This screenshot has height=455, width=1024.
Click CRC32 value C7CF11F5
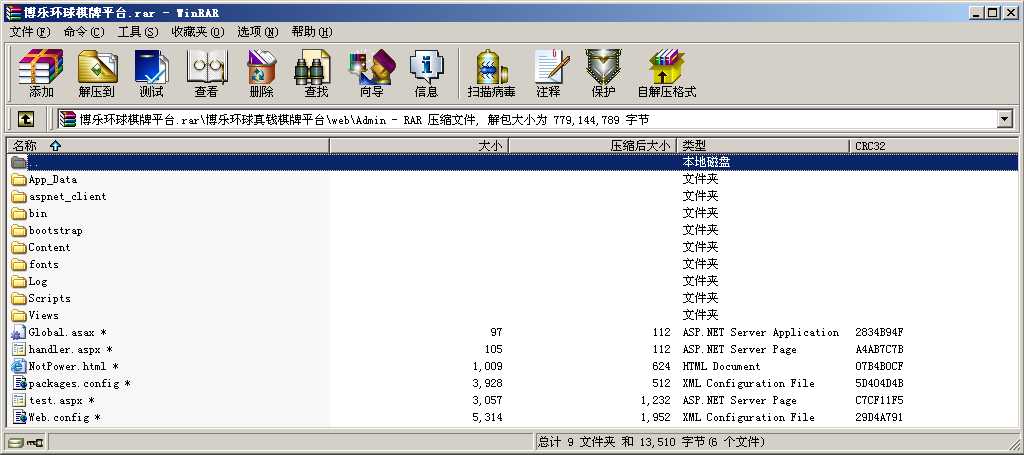coord(879,400)
